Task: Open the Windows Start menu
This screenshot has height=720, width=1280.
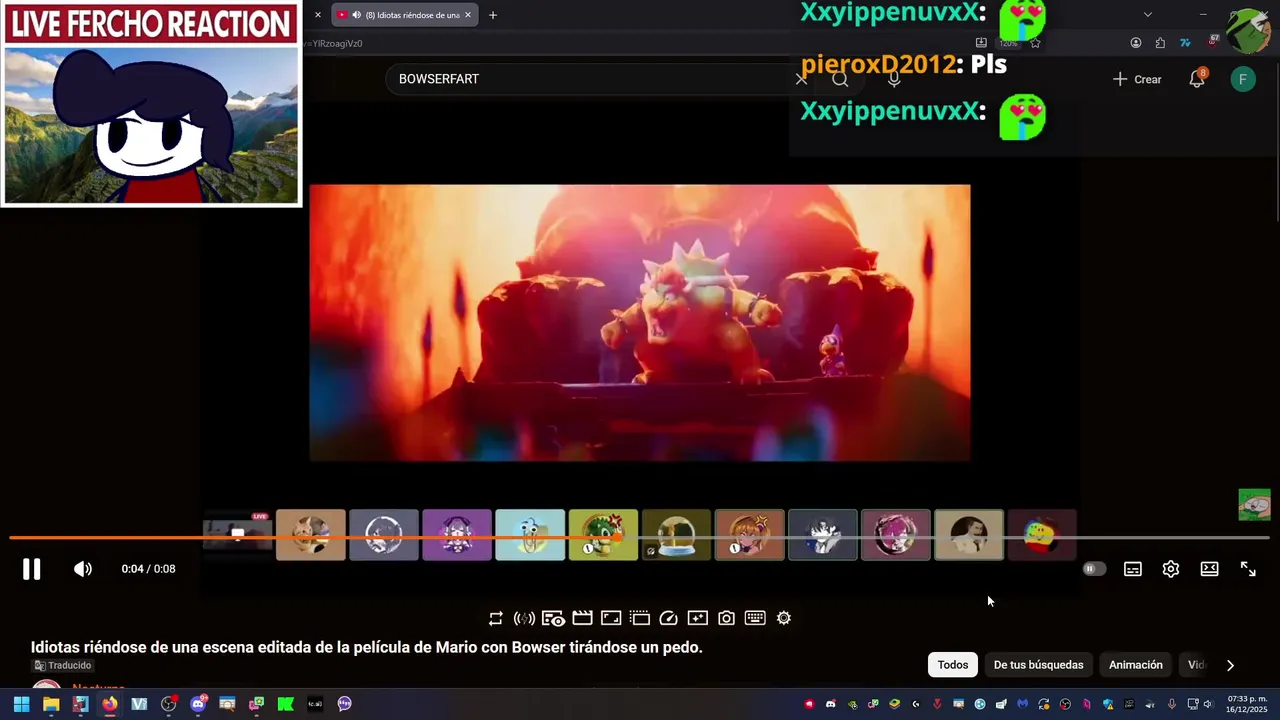Action: pos(21,704)
